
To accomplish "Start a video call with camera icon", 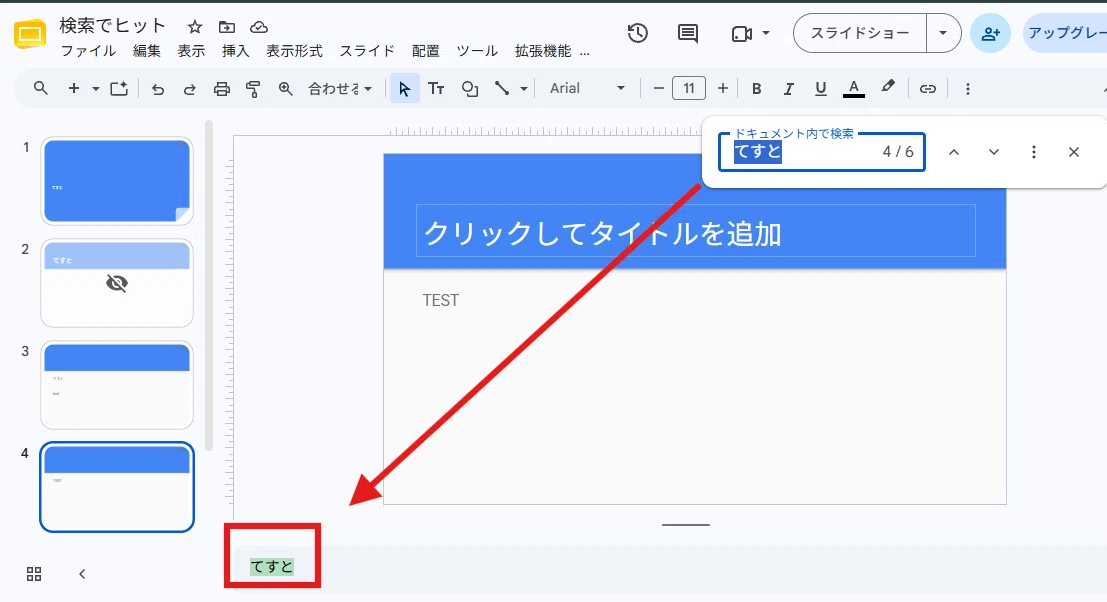I will click(742, 33).
